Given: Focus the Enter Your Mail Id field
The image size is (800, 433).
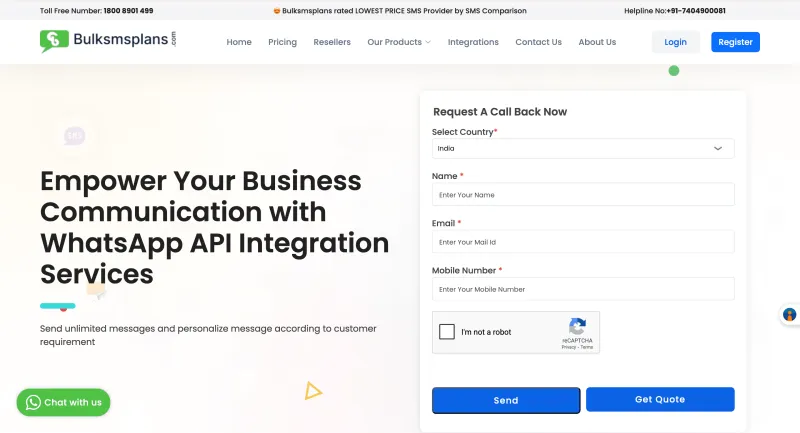Looking at the screenshot, I should pos(583,242).
